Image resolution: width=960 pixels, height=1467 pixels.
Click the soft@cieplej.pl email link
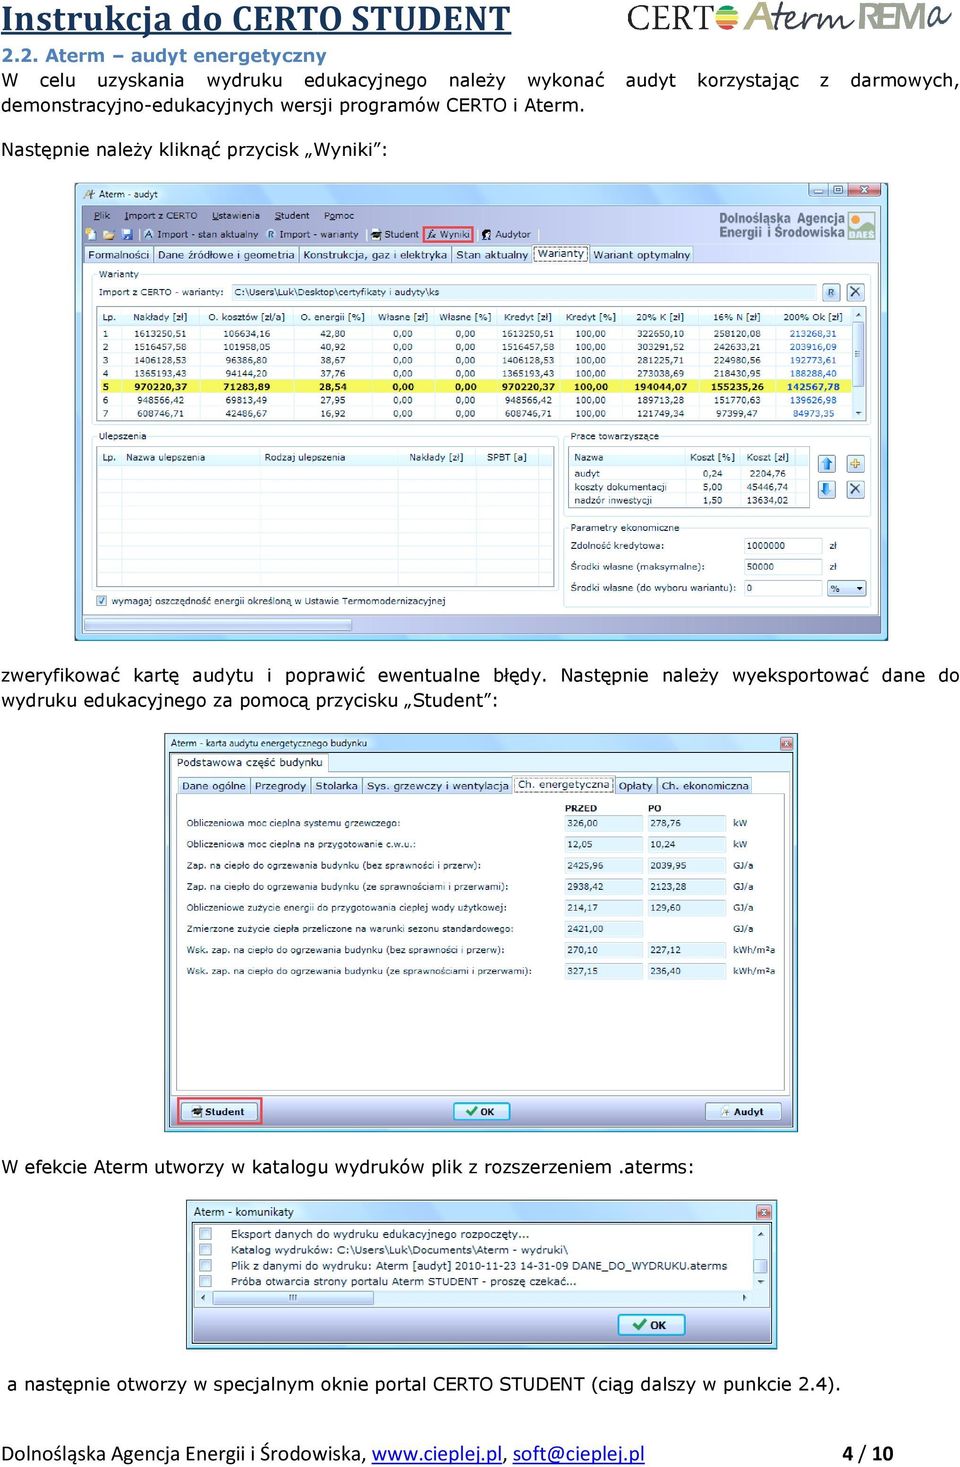[x=578, y=1453]
